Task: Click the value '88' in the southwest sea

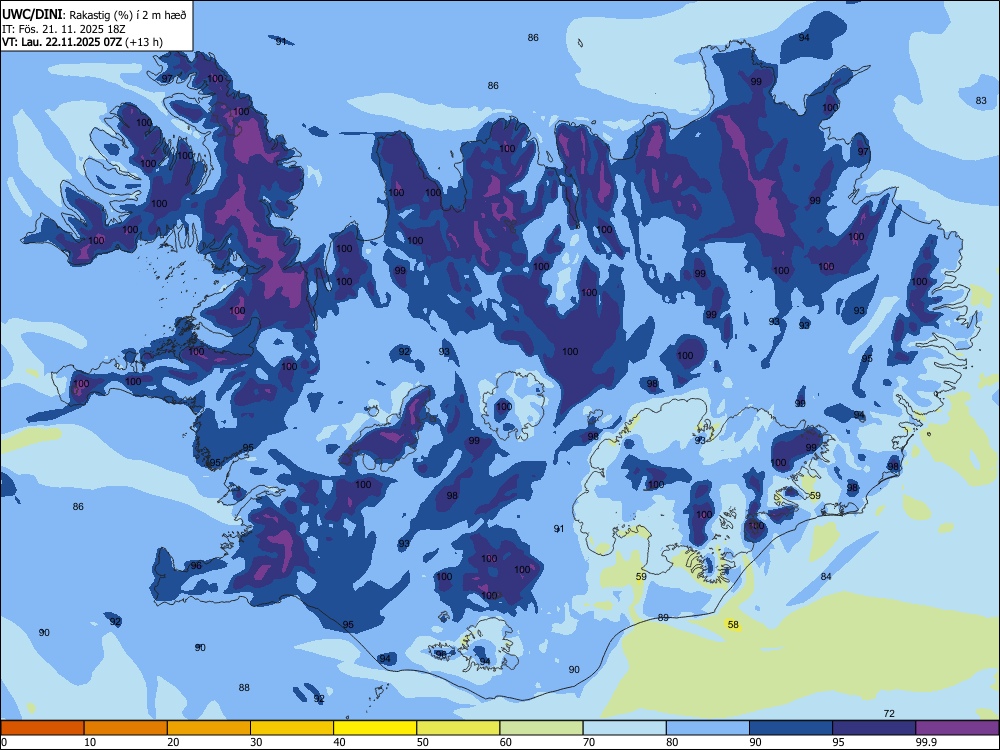Action: [x=244, y=688]
